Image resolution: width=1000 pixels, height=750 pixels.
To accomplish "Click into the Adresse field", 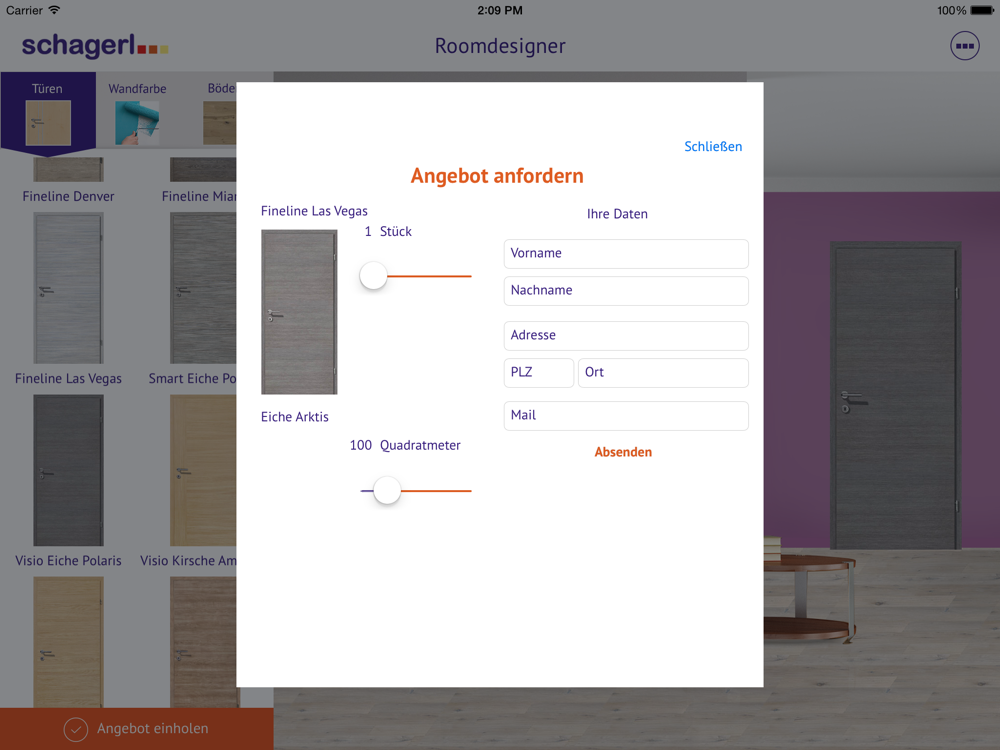I will coord(626,335).
